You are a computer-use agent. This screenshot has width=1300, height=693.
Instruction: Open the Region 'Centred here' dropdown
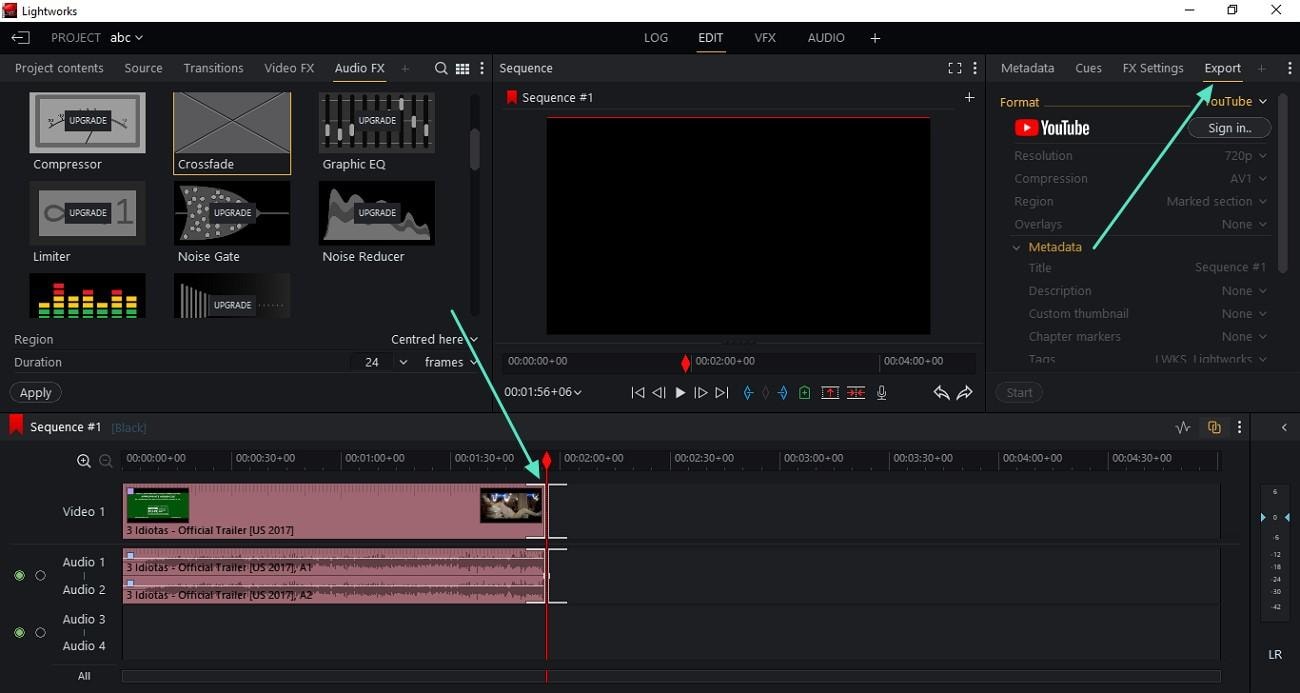pyautogui.click(x=434, y=339)
